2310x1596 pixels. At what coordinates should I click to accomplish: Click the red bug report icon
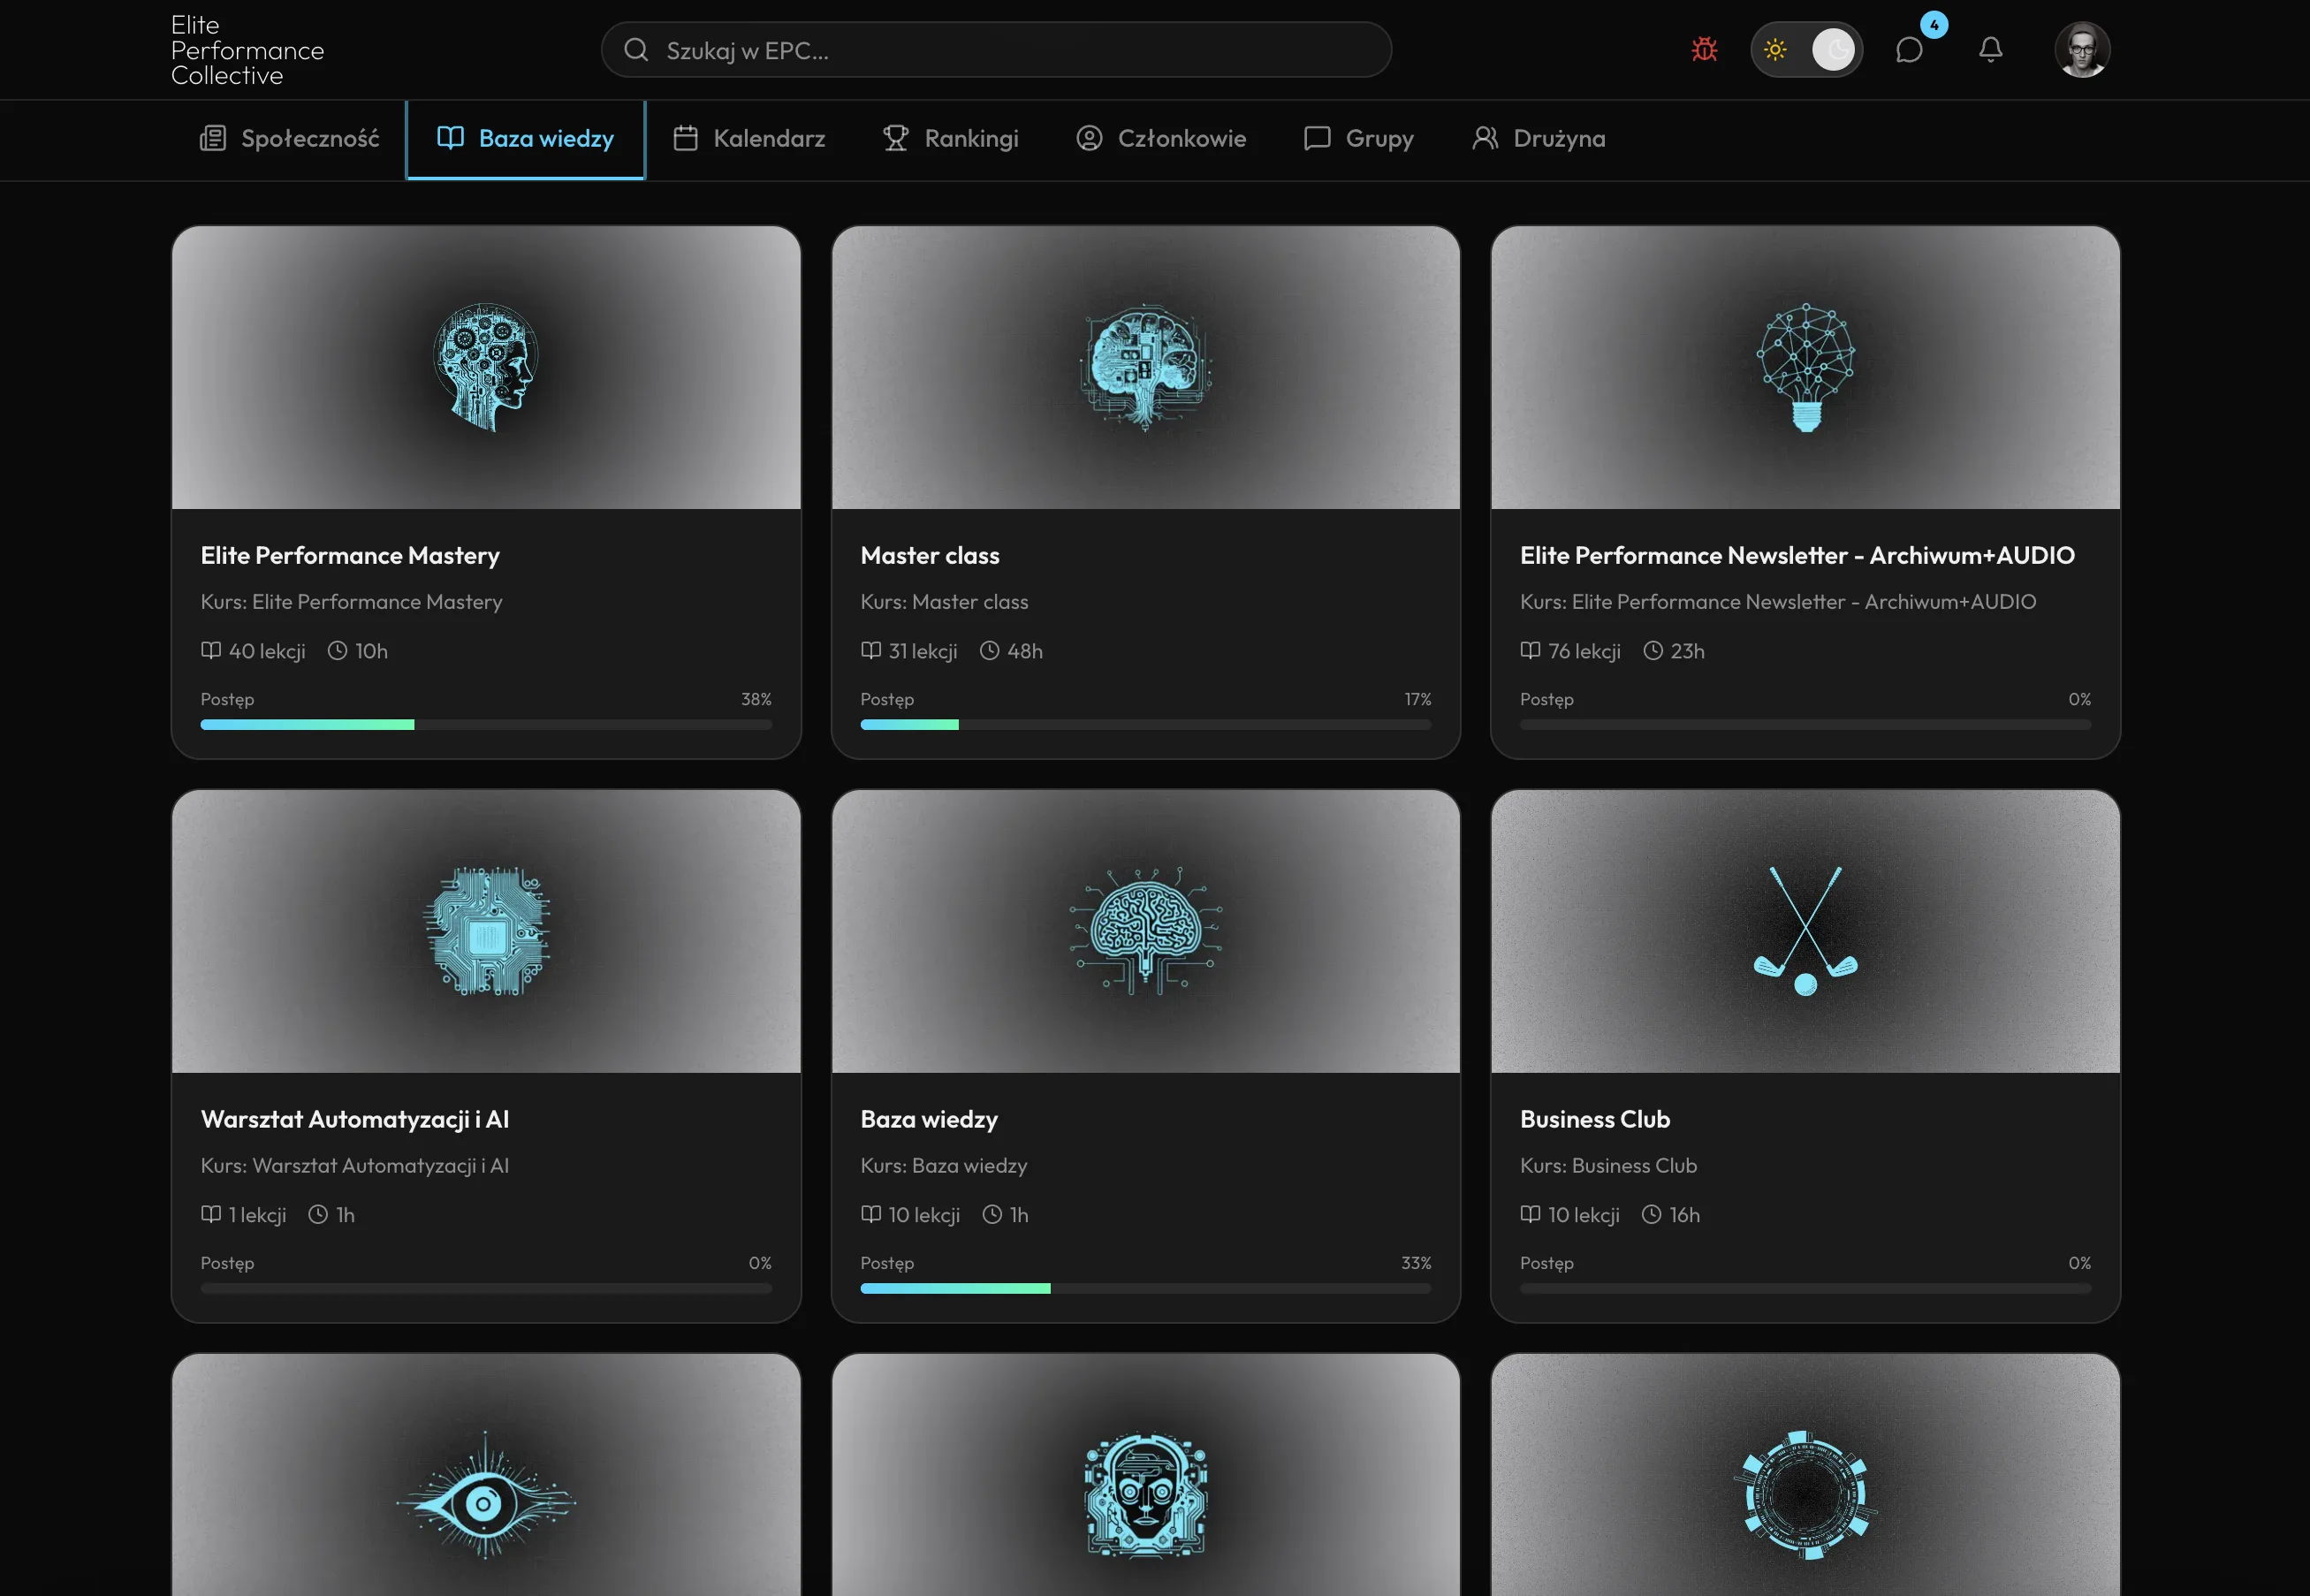pyautogui.click(x=1704, y=49)
